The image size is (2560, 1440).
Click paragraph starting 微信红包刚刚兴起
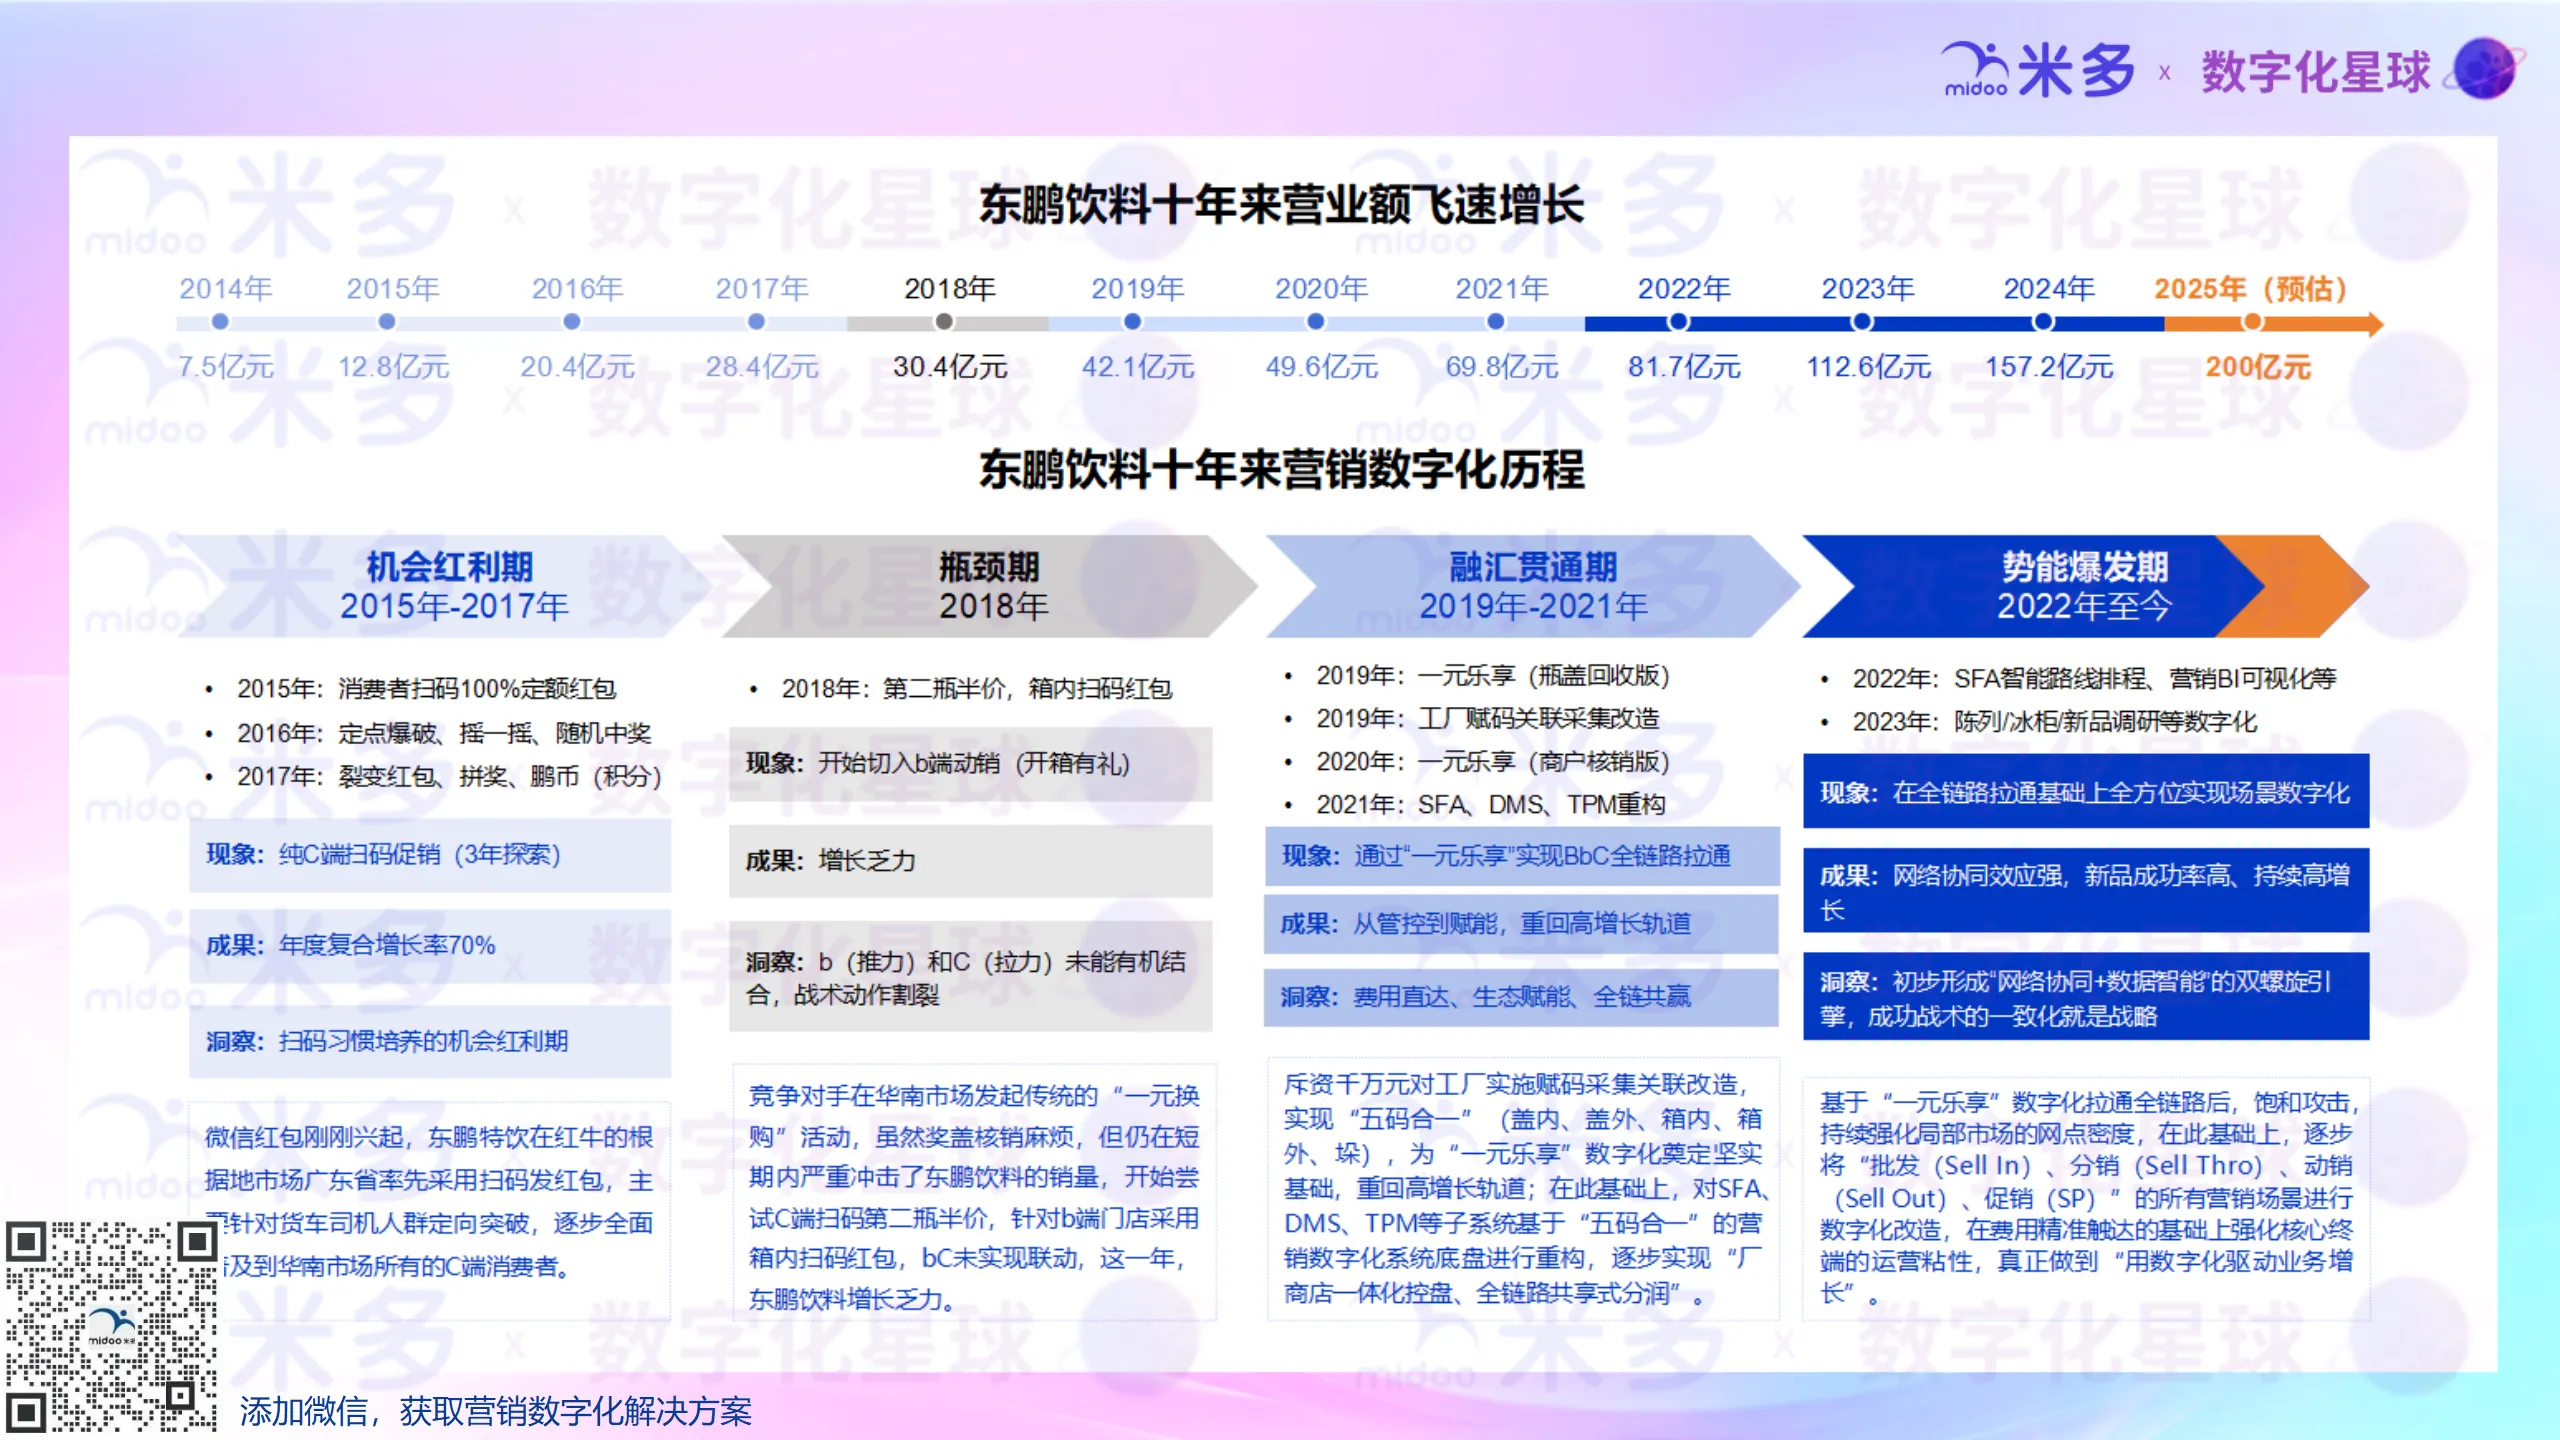[x=430, y=1201]
